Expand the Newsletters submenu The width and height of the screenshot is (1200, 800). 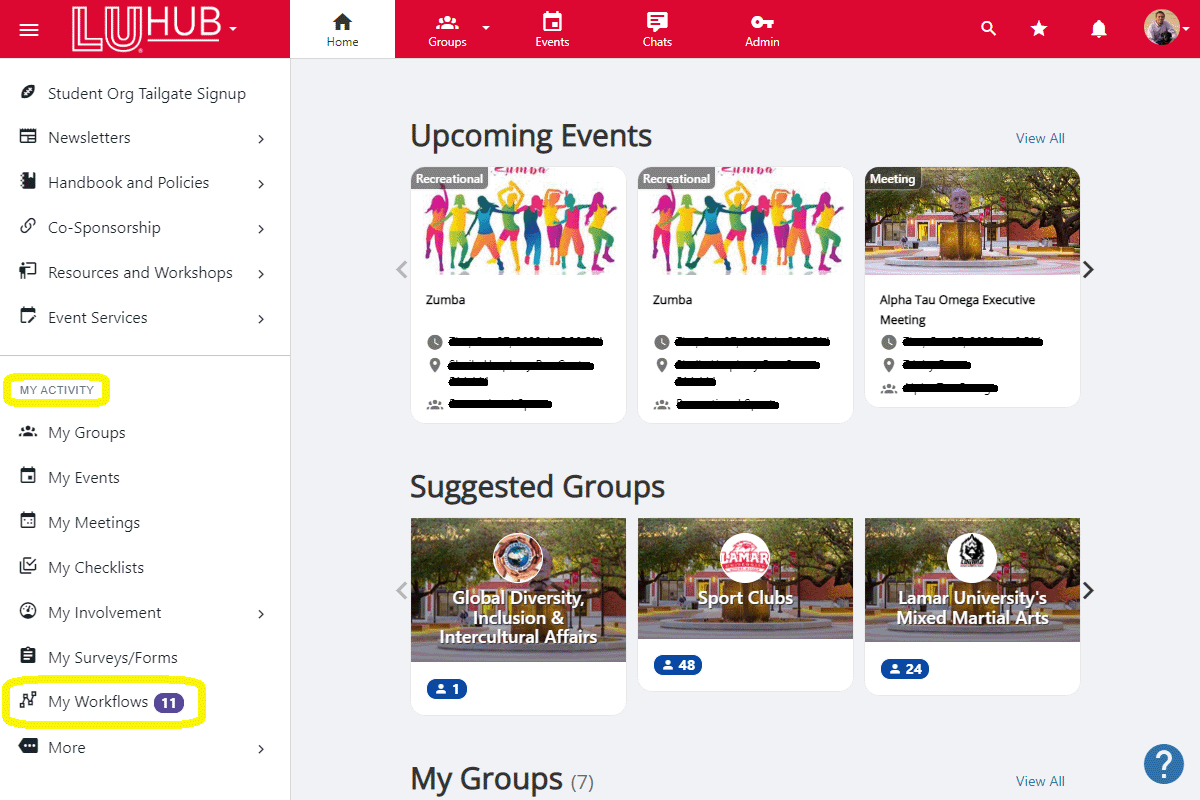[x=261, y=139]
